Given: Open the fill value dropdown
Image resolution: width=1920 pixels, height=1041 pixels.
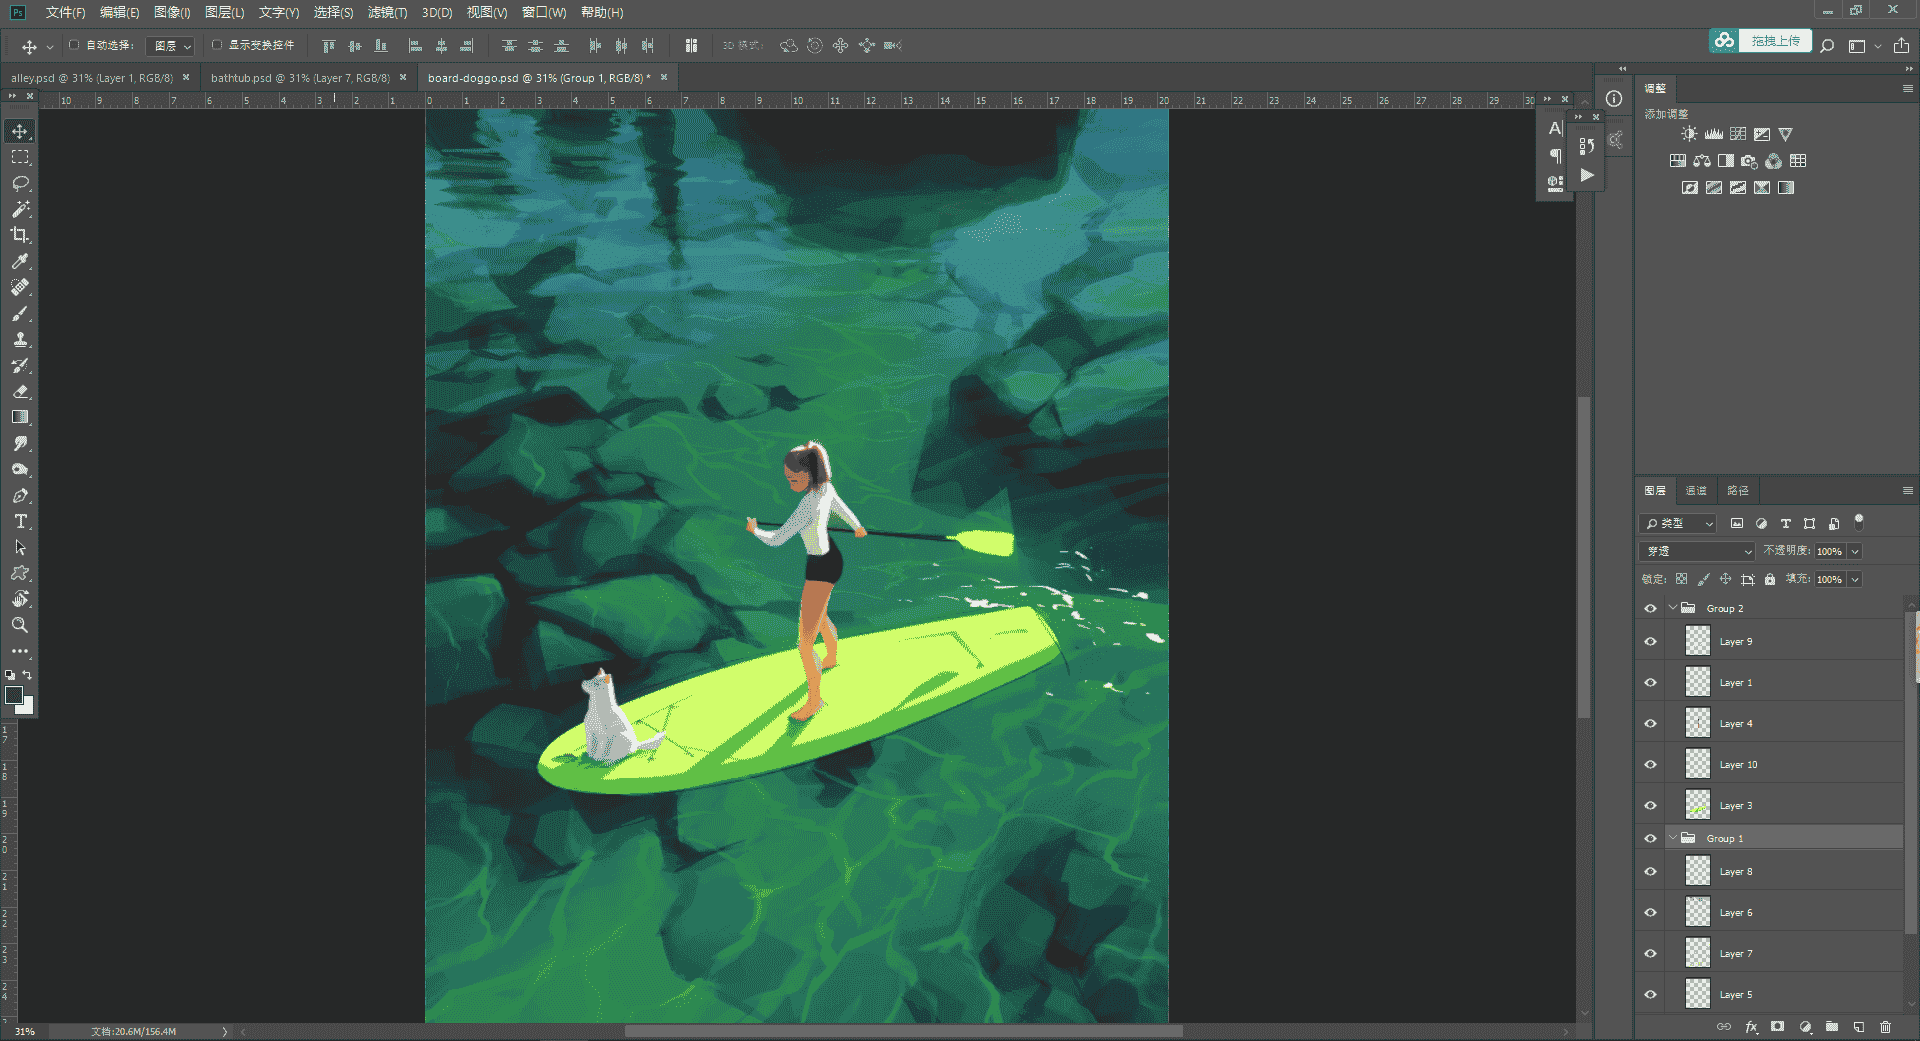Looking at the screenshot, I should point(1855,579).
